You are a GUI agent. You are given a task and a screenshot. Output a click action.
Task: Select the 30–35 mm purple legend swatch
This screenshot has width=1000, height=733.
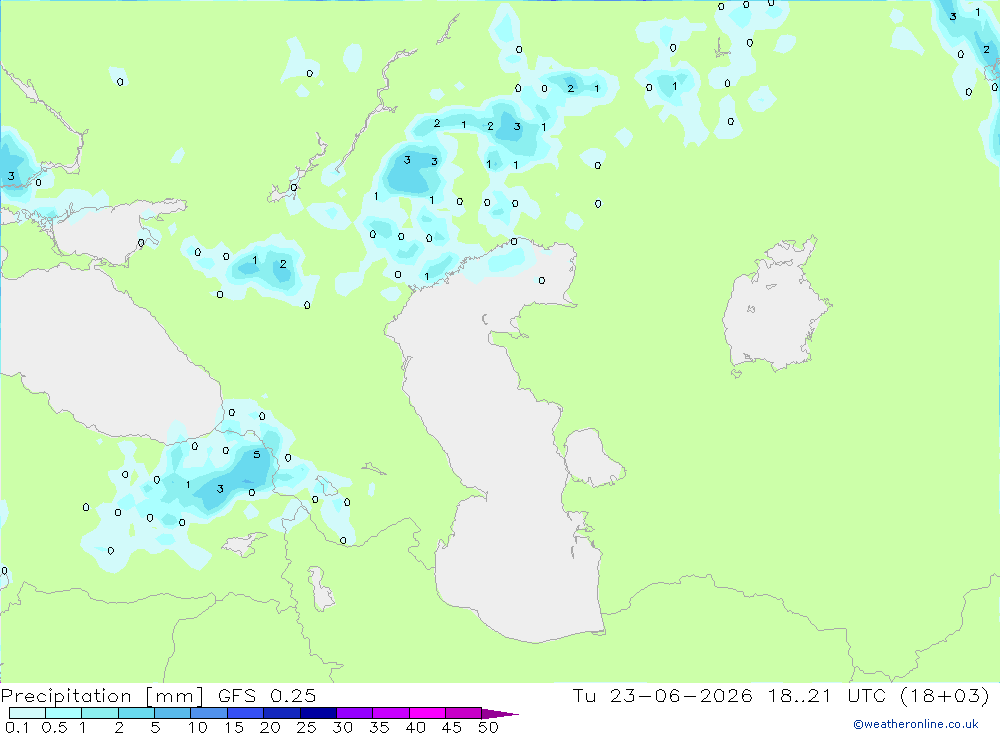[355, 713]
